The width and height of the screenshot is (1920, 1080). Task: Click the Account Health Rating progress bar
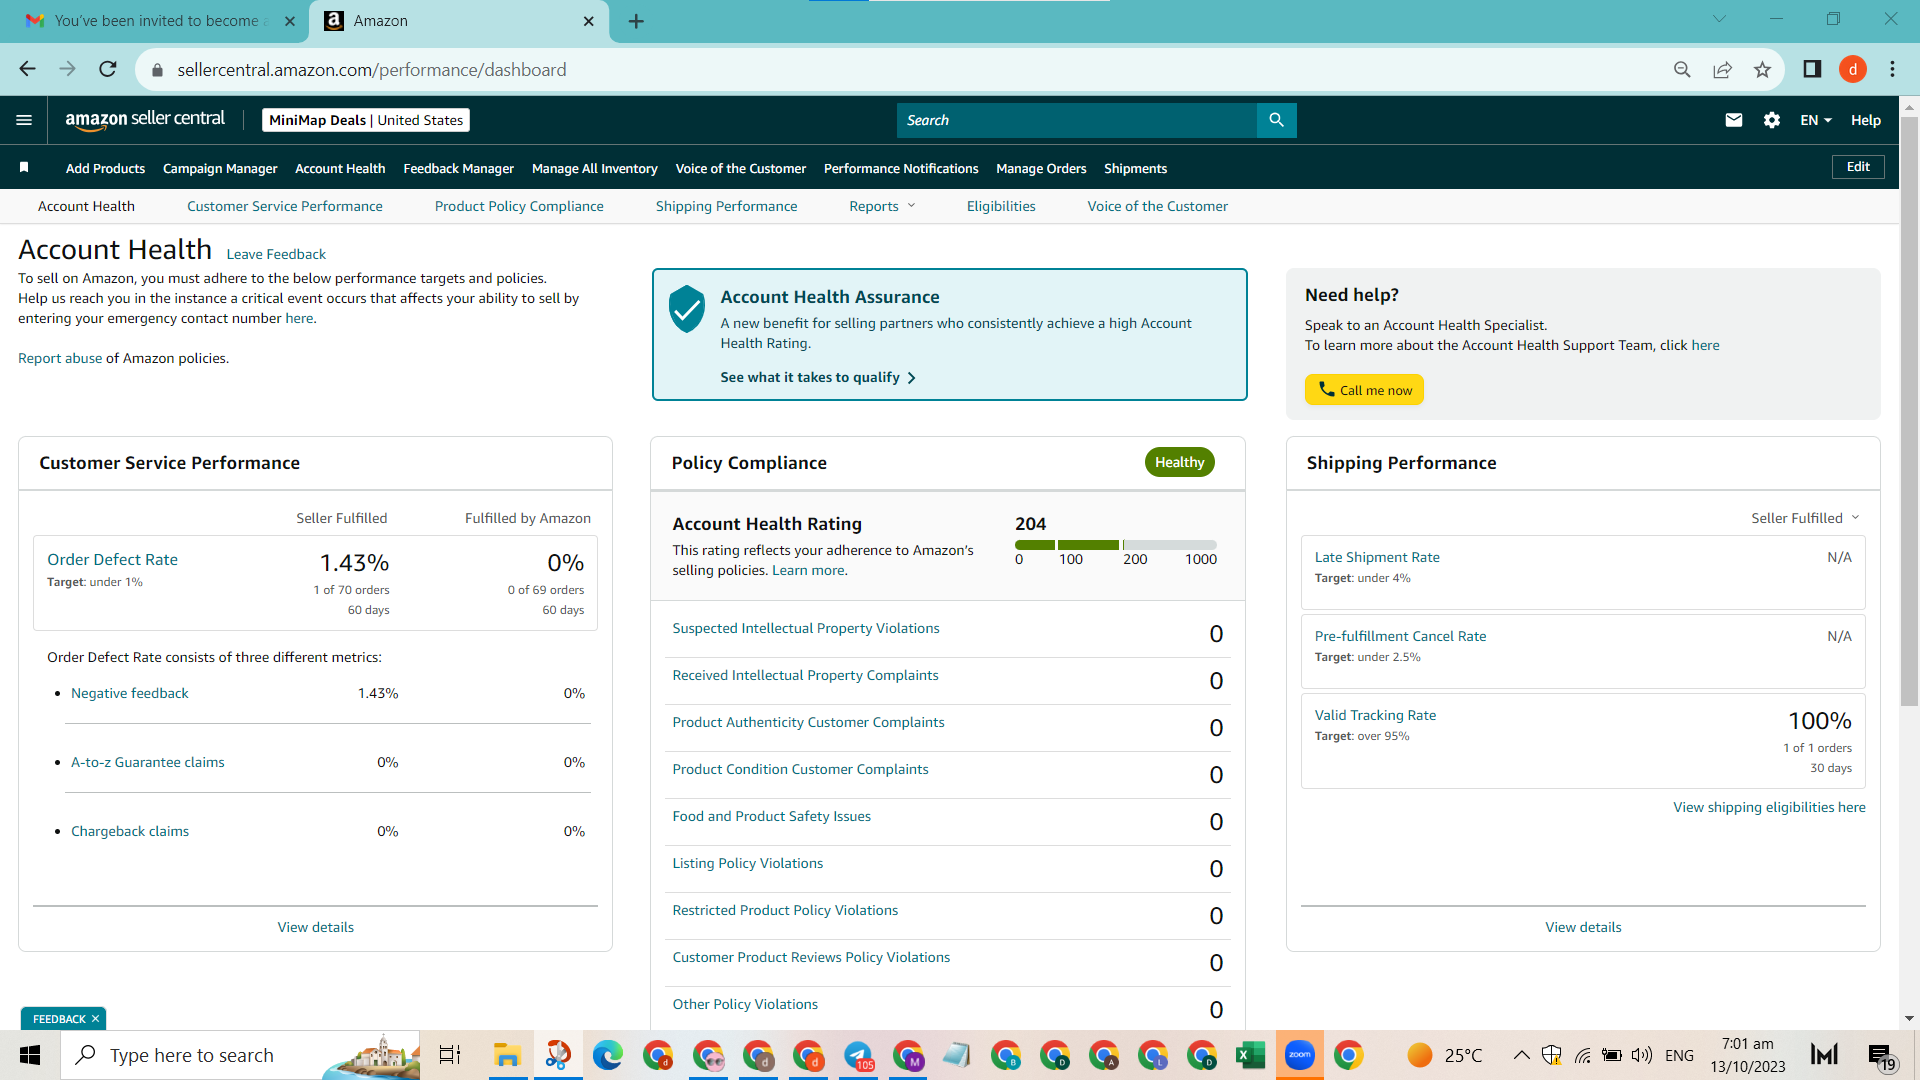click(1115, 545)
